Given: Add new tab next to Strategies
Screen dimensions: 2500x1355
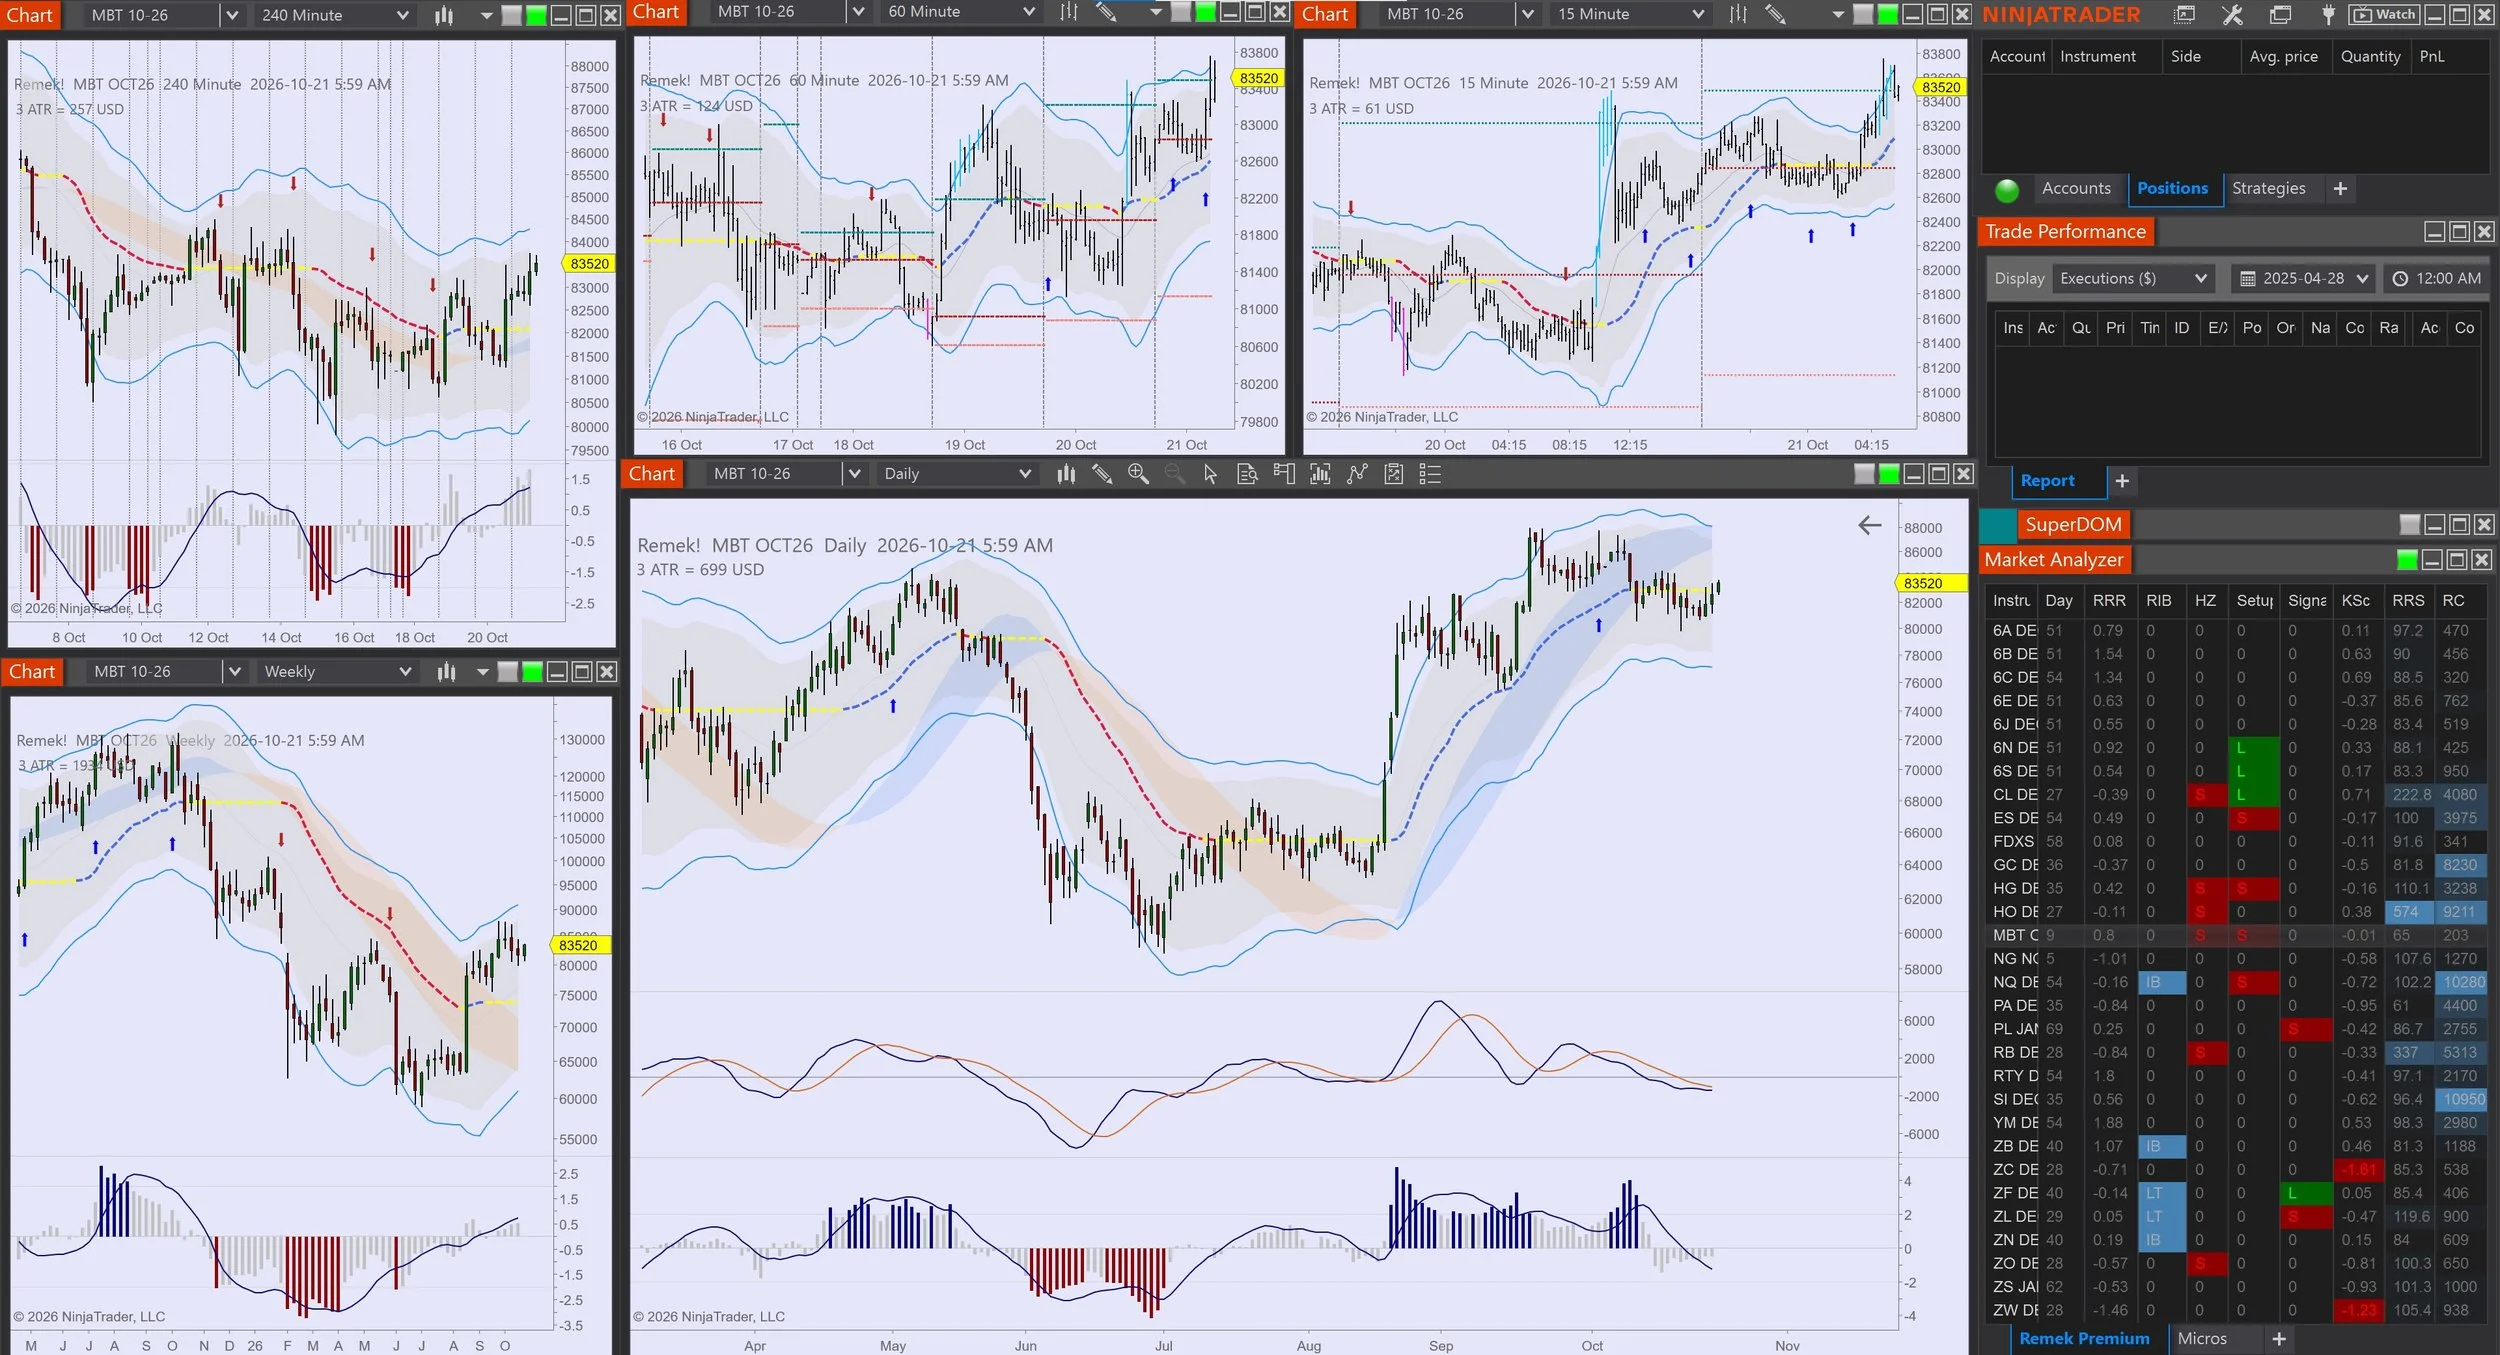Looking at the screenshot, I should (x=2340, y=188).
